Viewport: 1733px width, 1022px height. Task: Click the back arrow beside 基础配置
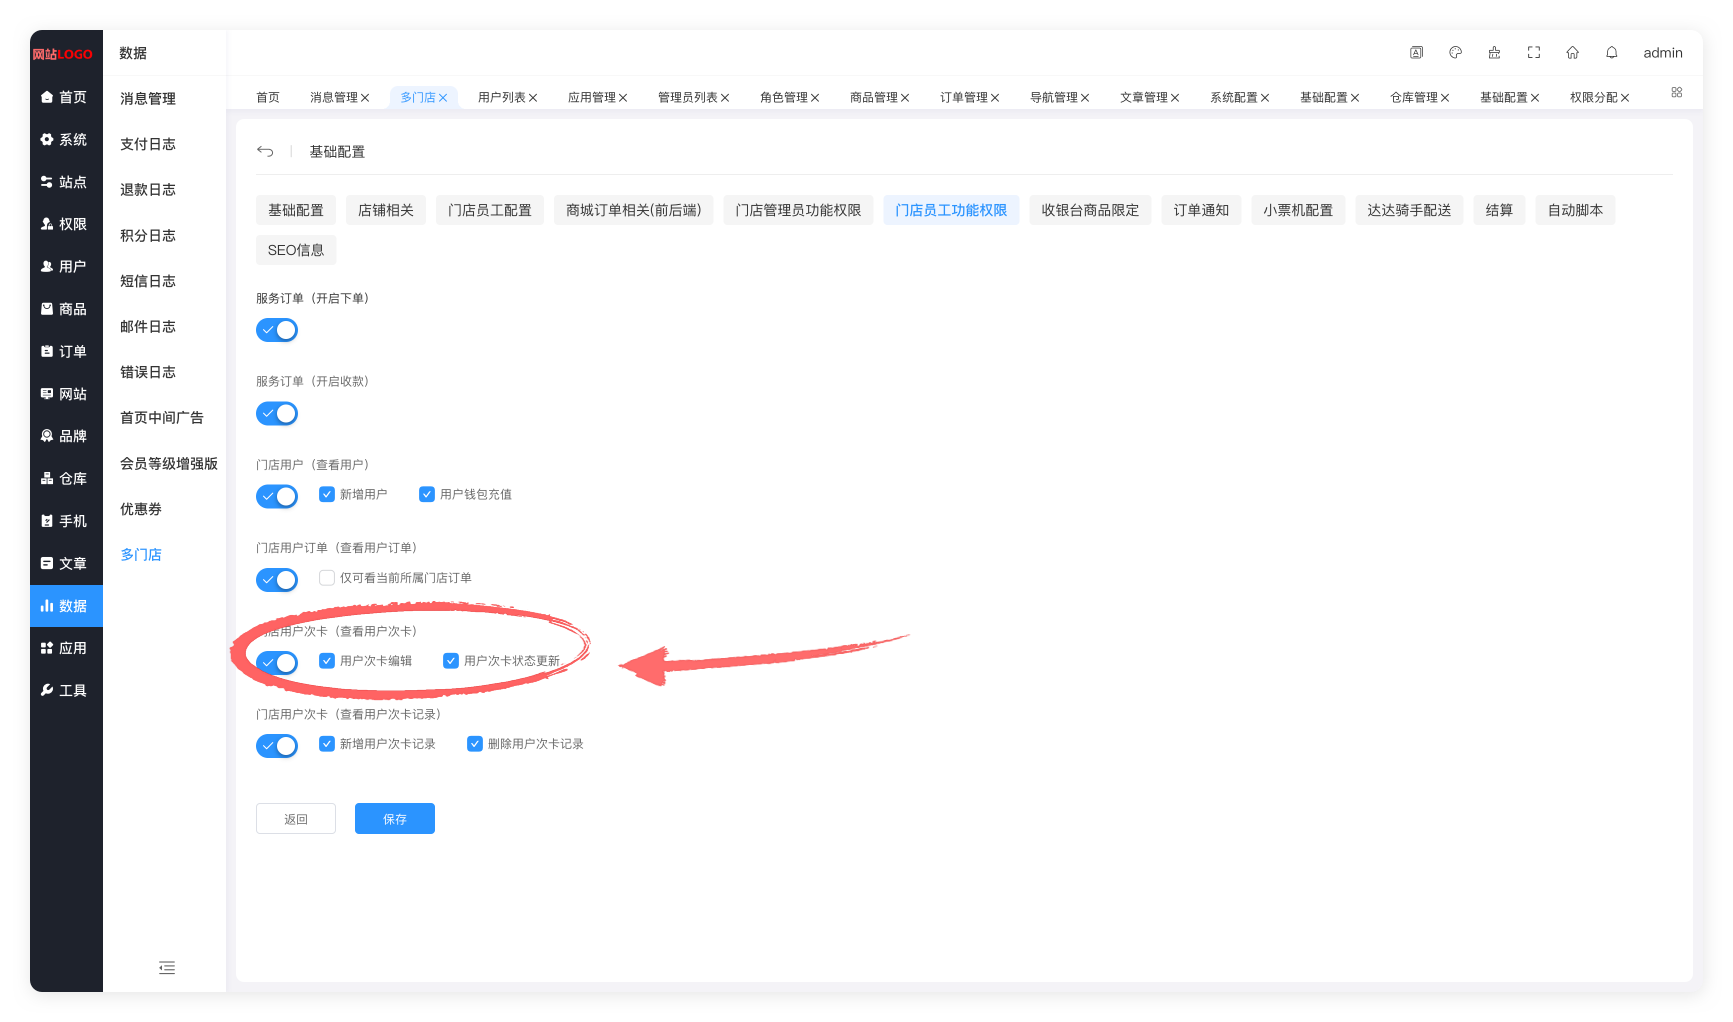coord(265,151)
